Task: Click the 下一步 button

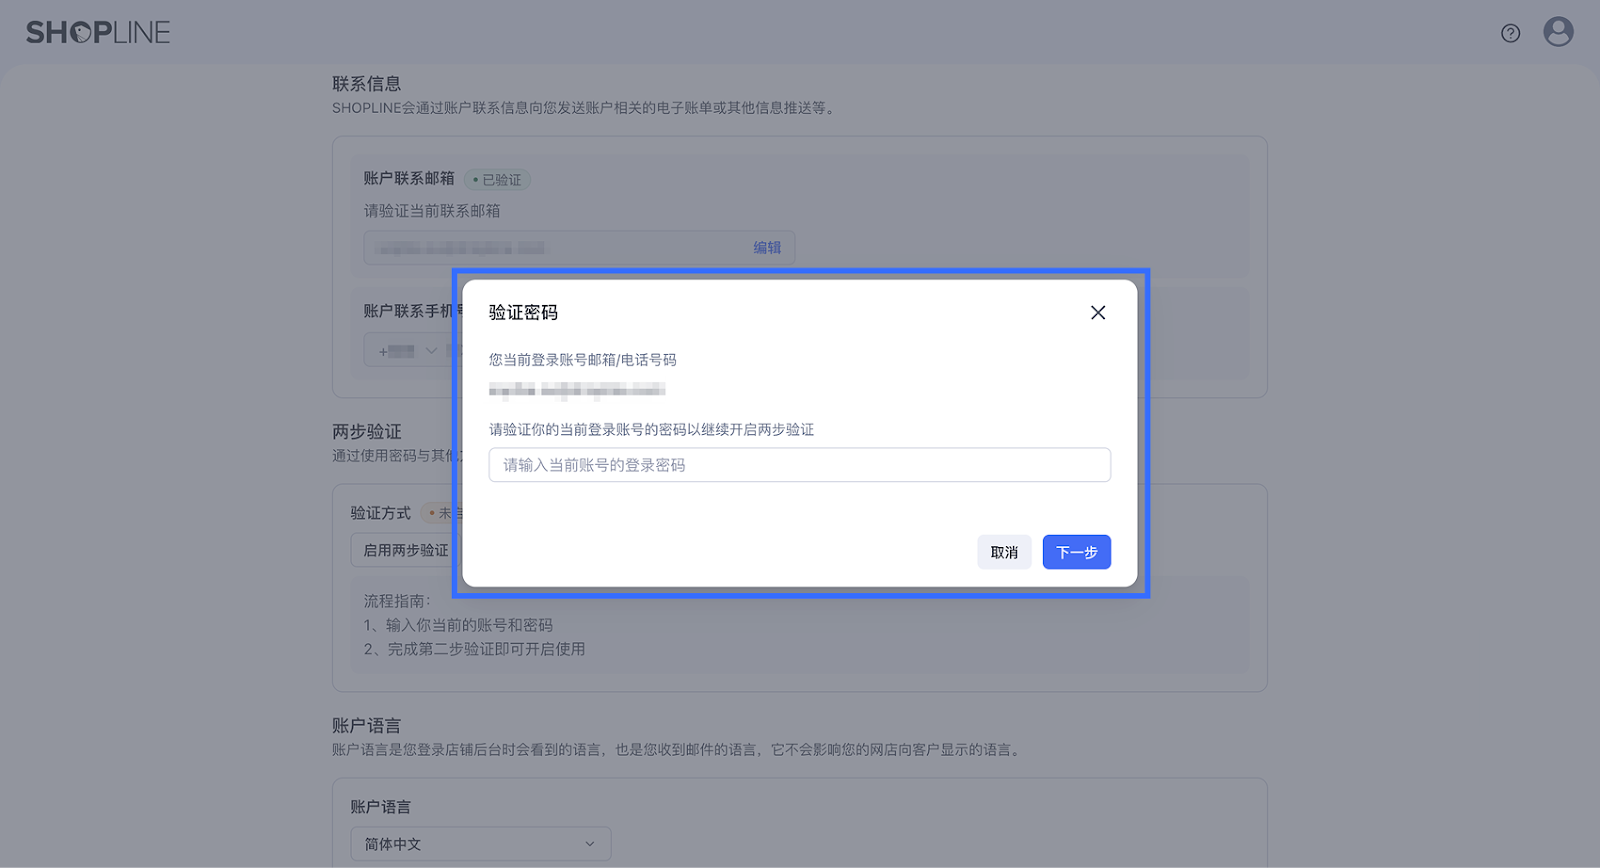Action: pyautogui.click(x=1076, y=552)
